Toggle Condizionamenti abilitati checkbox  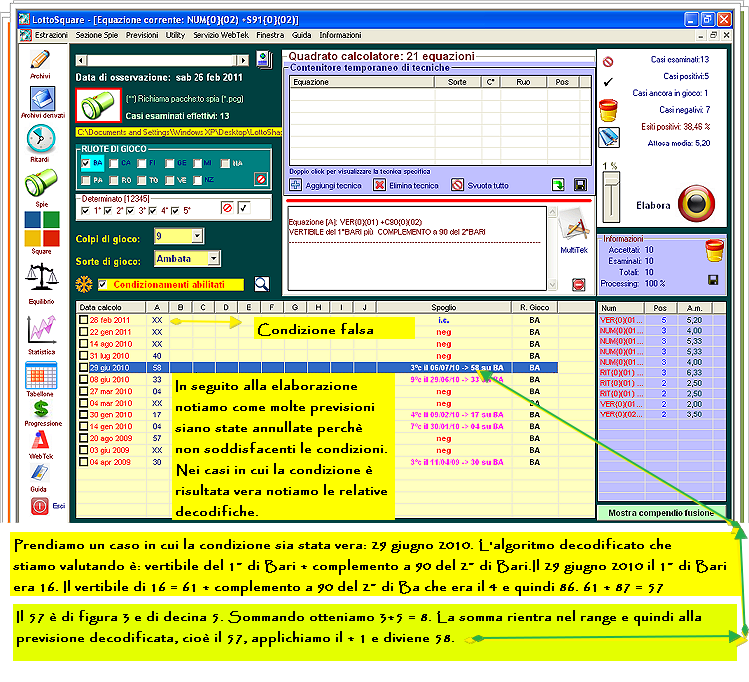(x=102, y=285)
